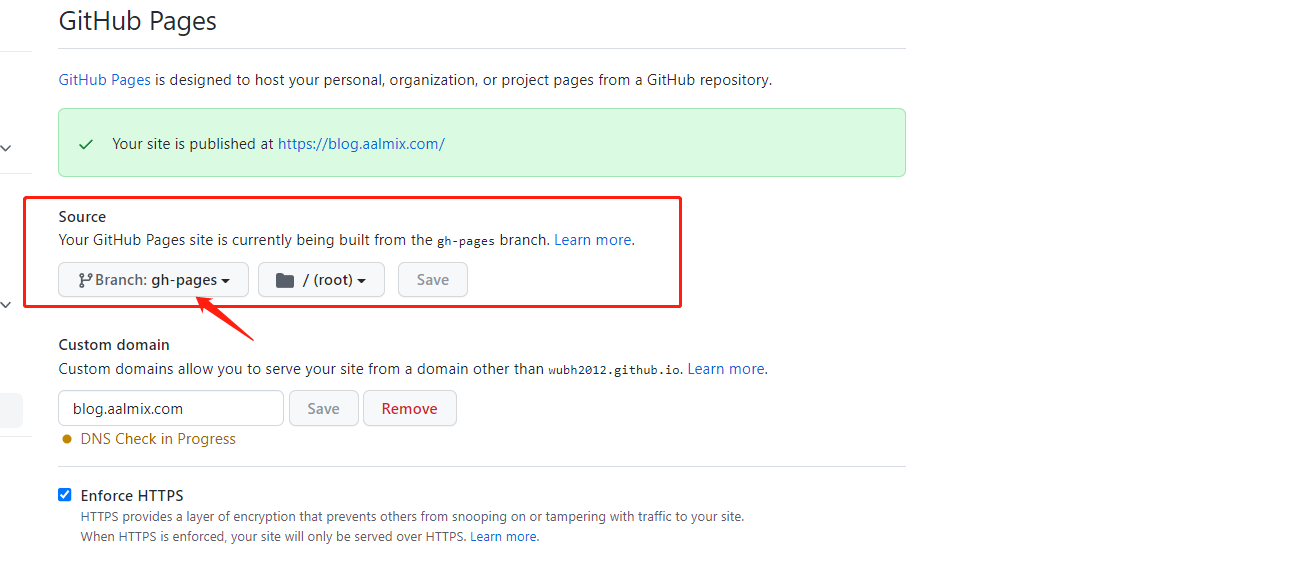This screenshot has height=562, width=1302.
Task: Click the yellow DNS check status dot
Action: pyautogui.click(x=67, y=439)
